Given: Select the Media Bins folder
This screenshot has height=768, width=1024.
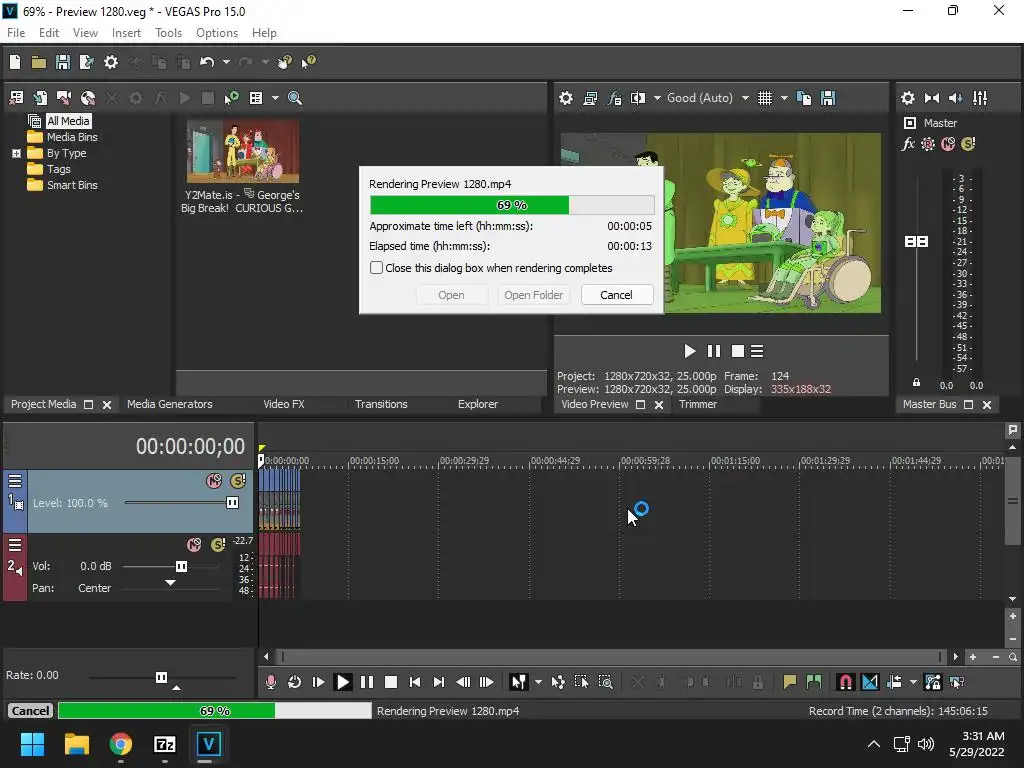Looking at the screenshot, I should tap(72, 137).
